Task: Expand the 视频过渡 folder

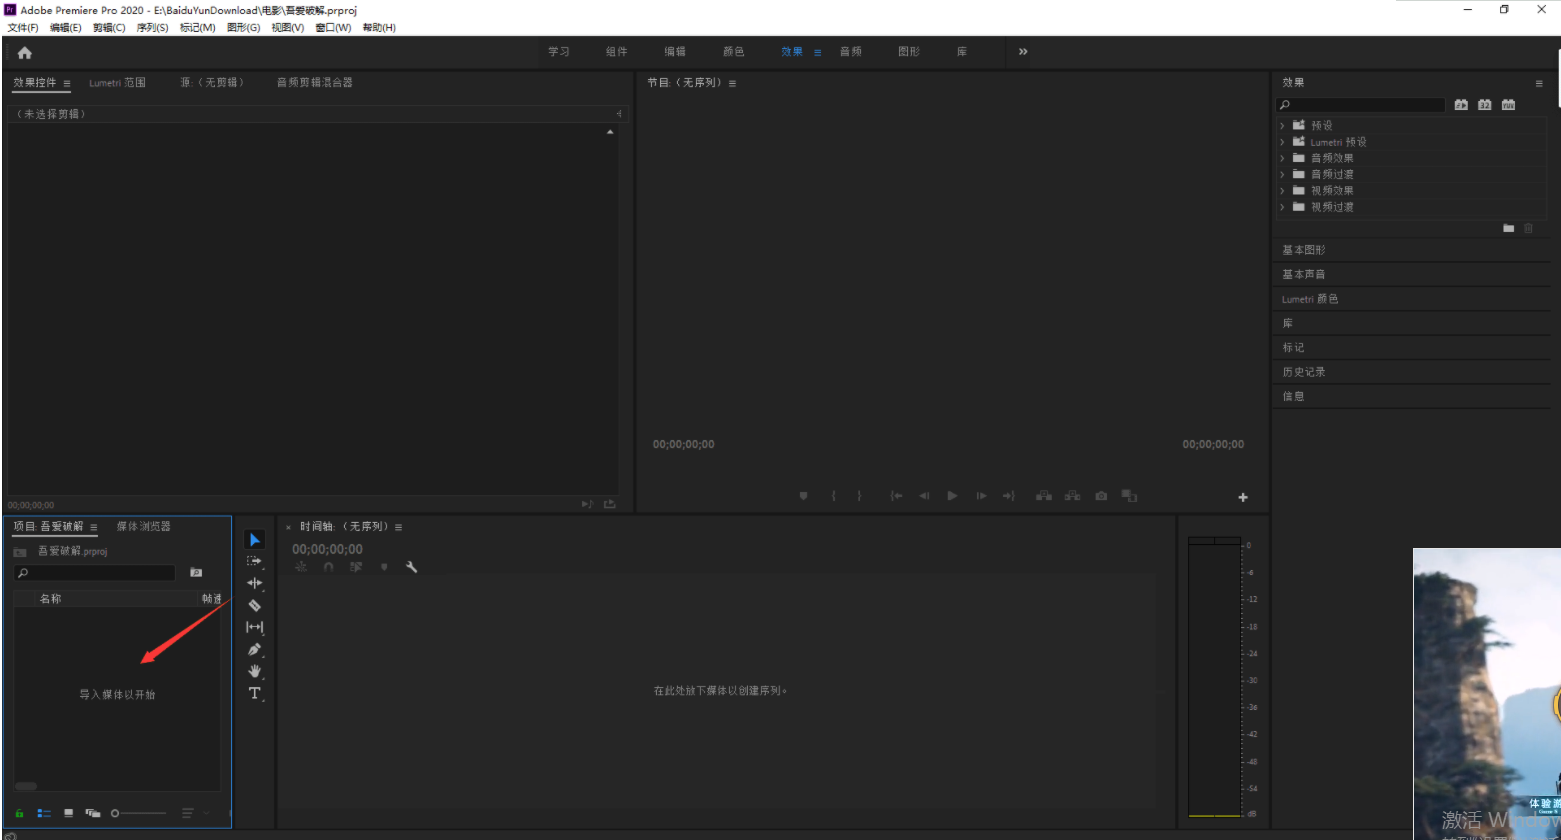Action: [x=1283, y=207]
